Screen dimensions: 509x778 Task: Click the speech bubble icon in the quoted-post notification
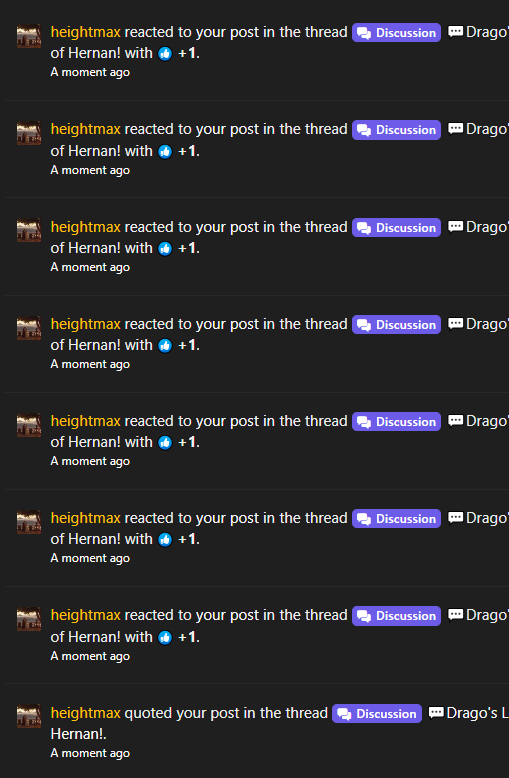[436, 713]
